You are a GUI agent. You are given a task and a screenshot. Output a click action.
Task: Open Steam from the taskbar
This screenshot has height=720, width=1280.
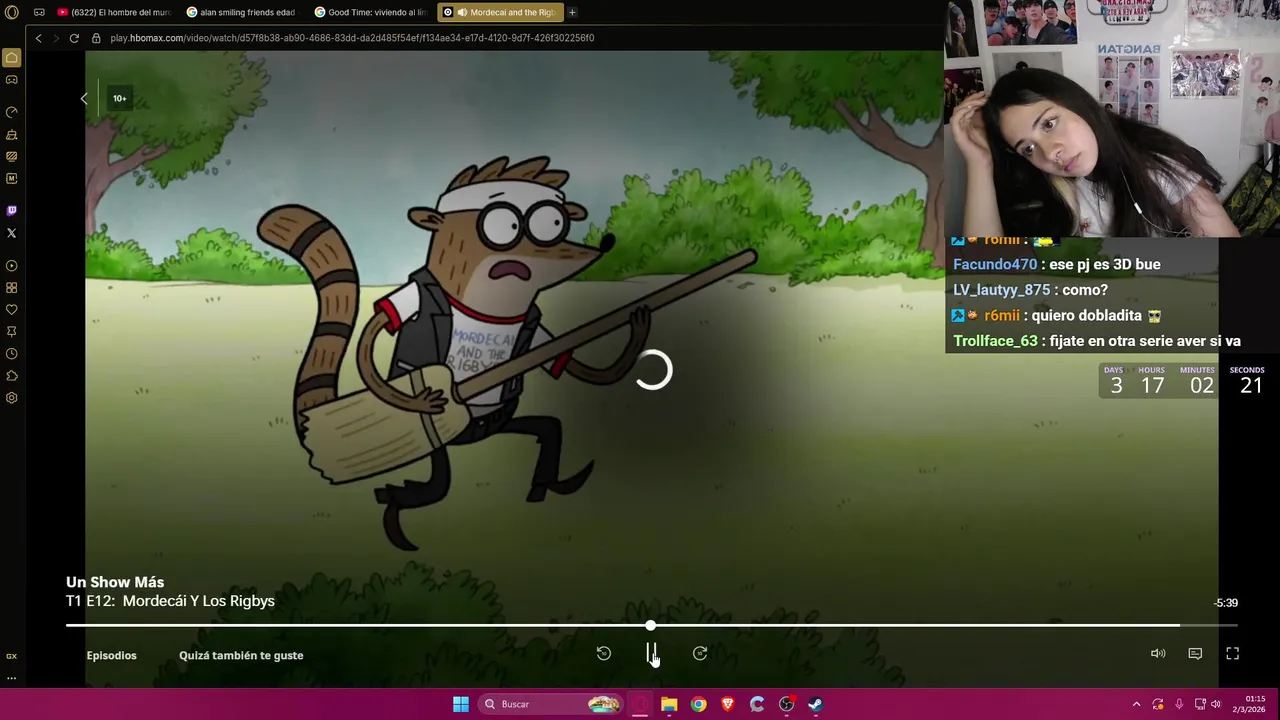816,704
